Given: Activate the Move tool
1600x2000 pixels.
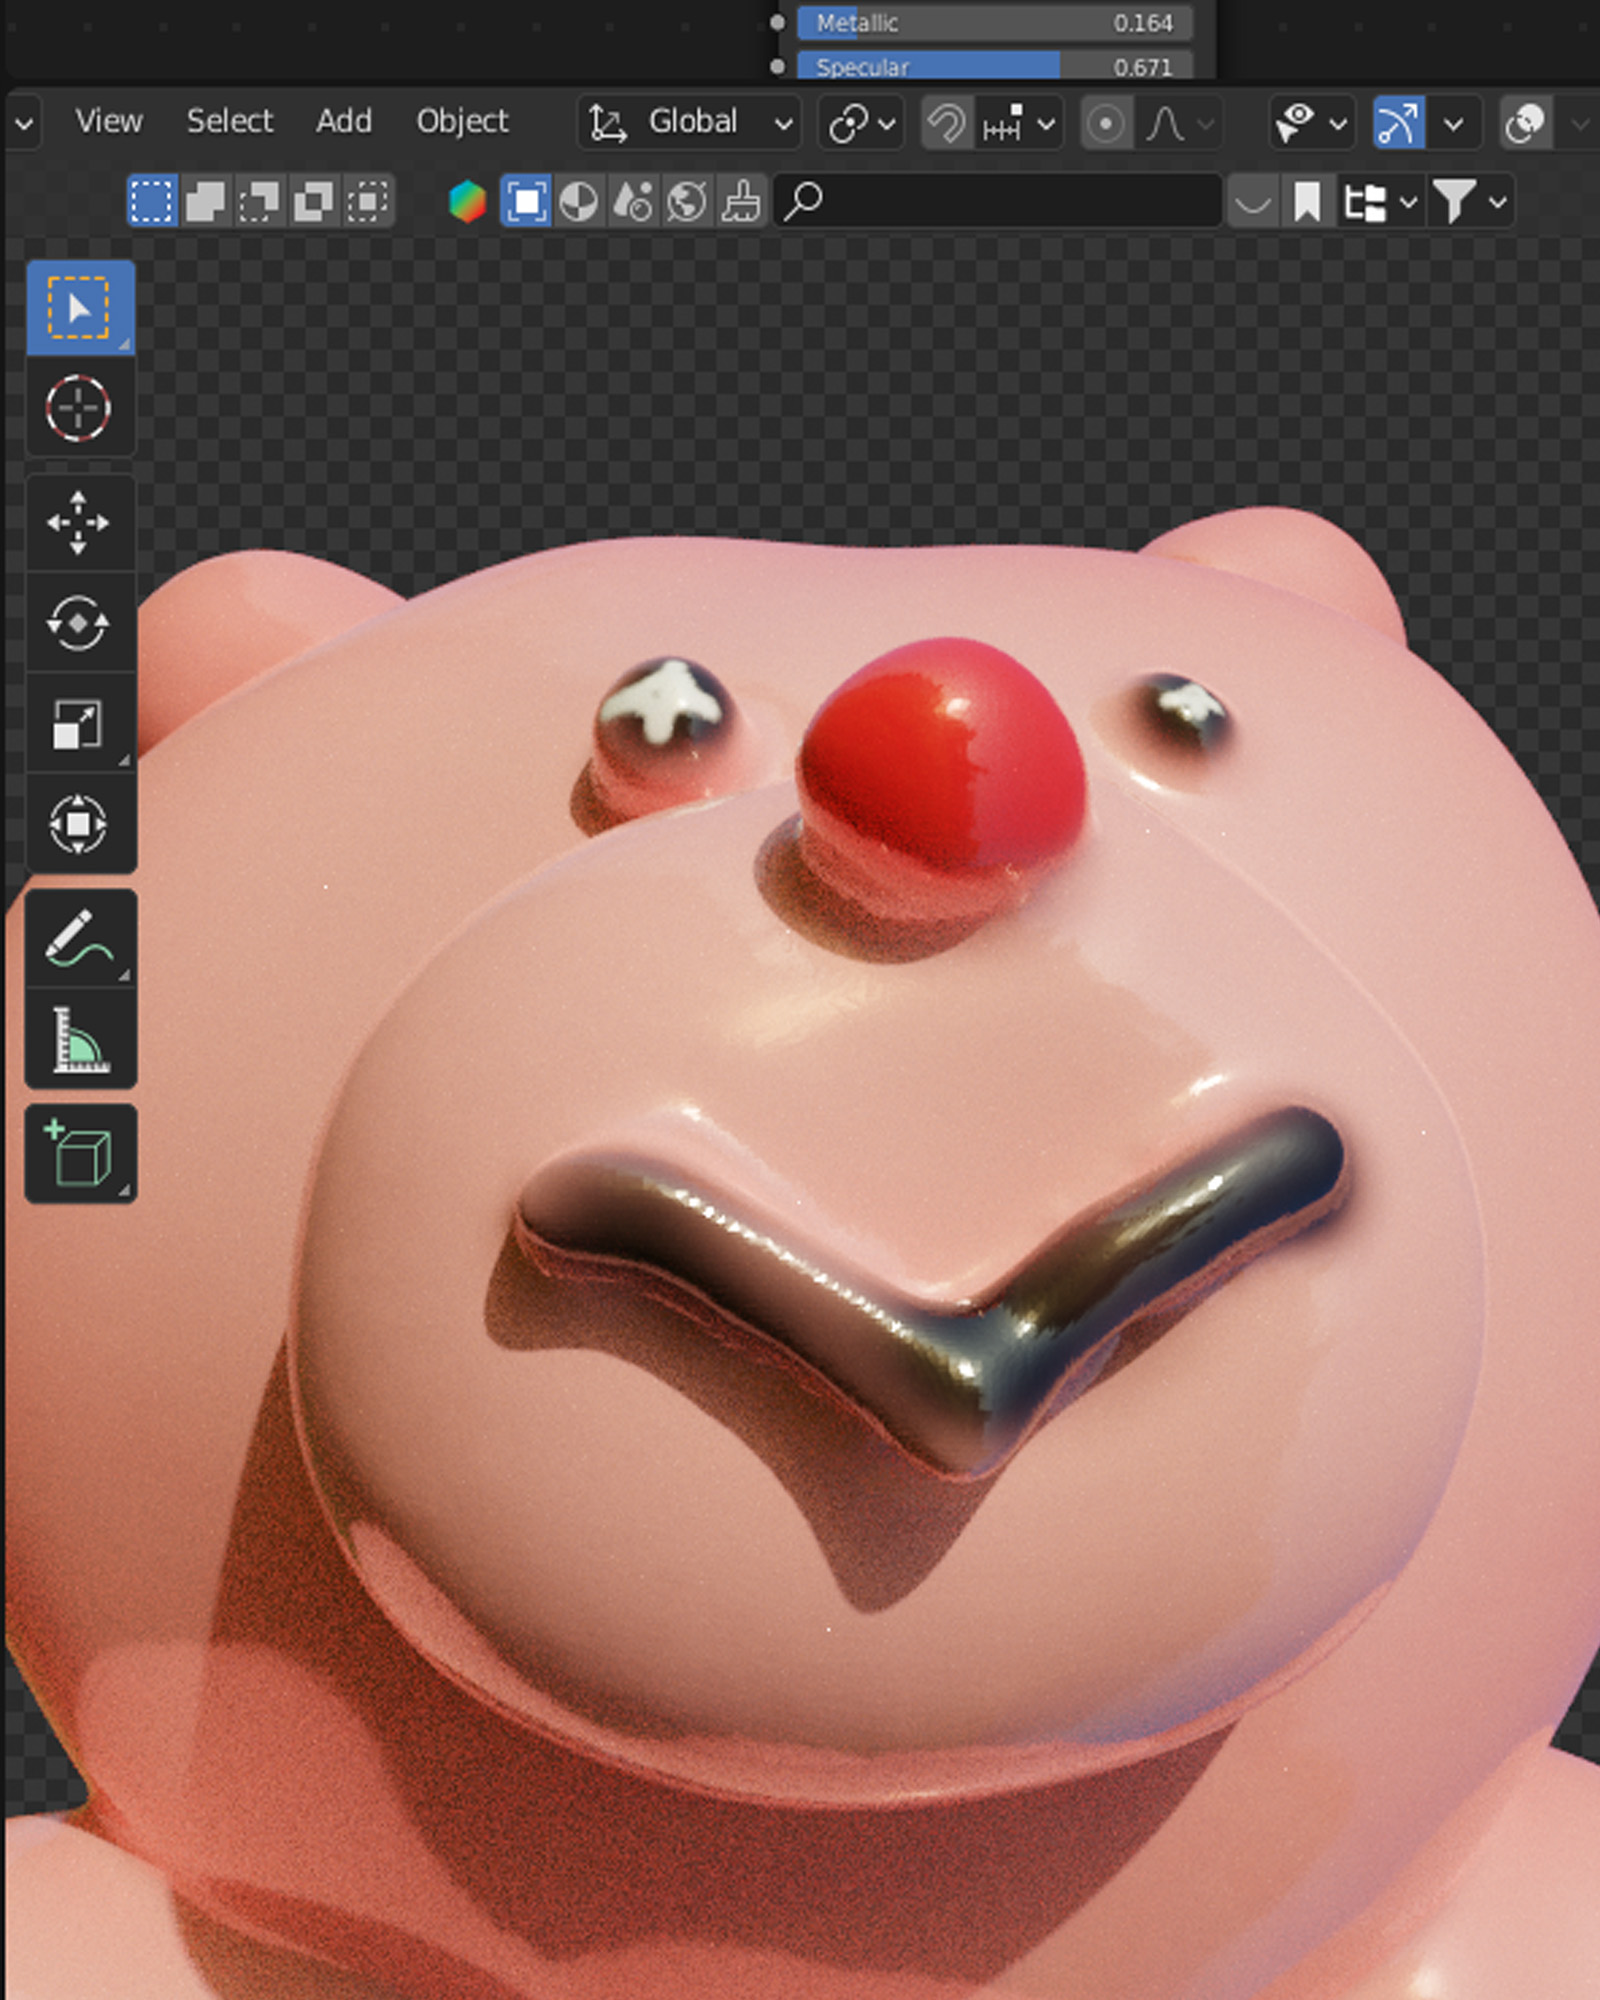Looking at the screenshot, I should 78,522.
